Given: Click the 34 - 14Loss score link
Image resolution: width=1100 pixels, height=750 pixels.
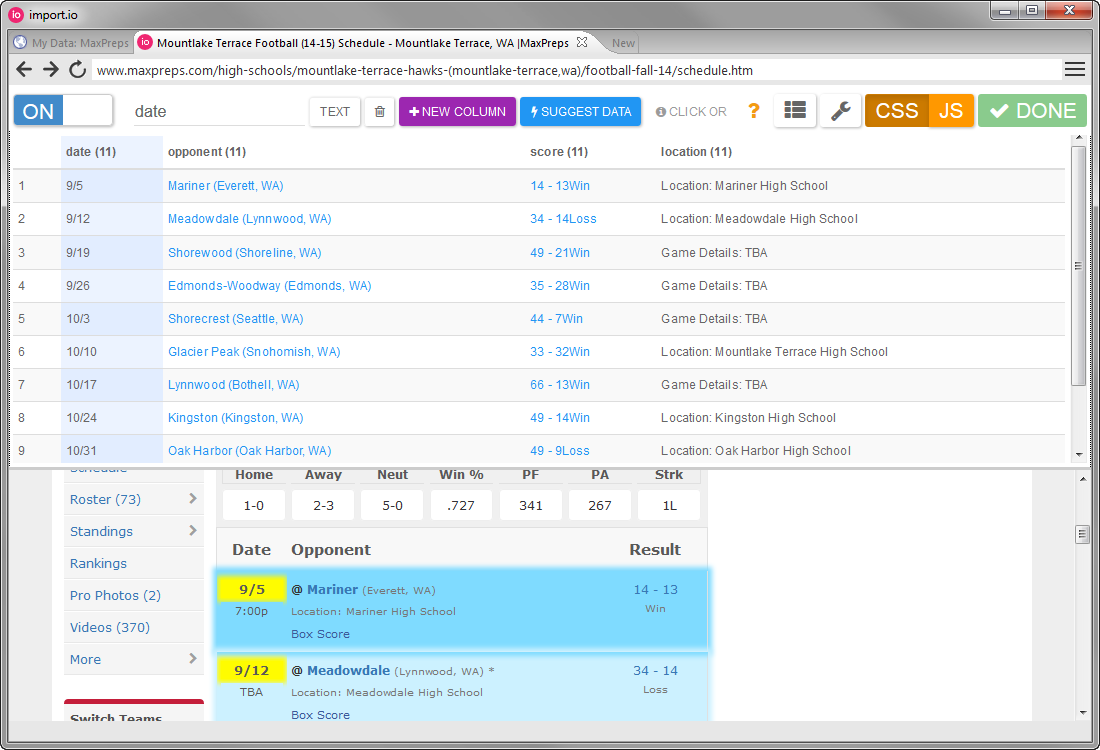Looking at the screenshot, I should pos(563,219).
